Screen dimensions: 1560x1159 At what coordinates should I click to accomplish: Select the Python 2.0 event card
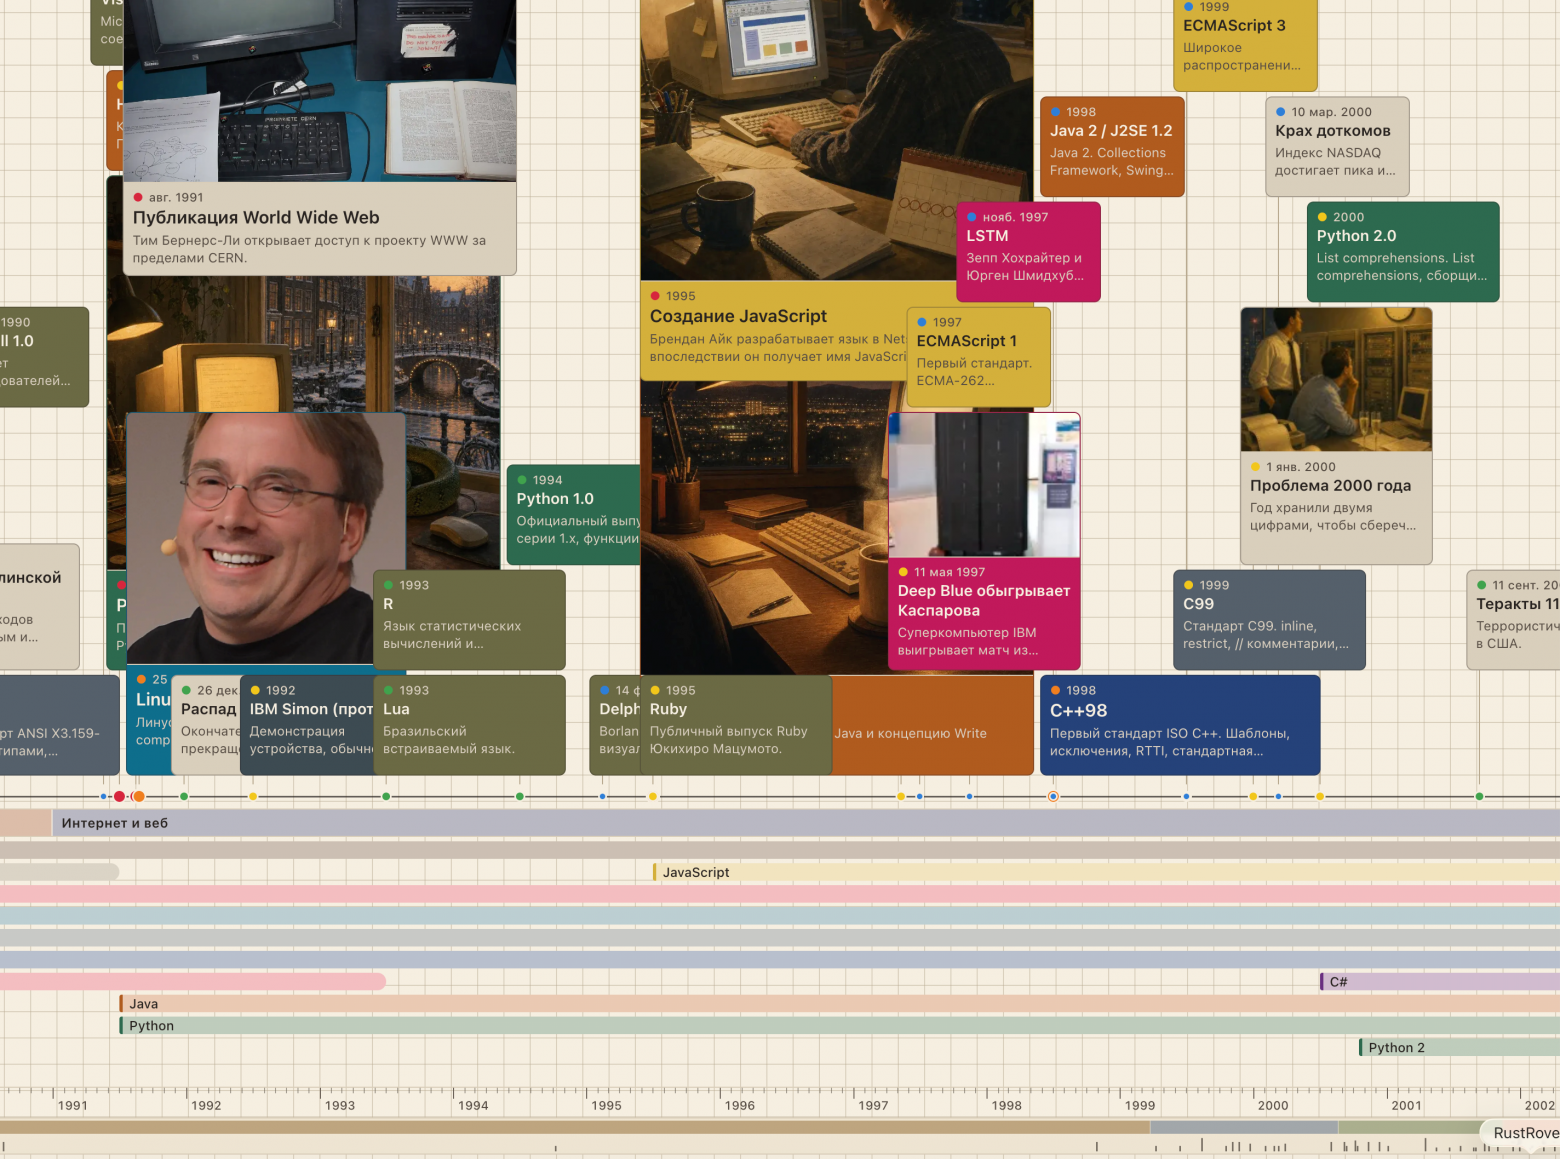click(1403, 251)
